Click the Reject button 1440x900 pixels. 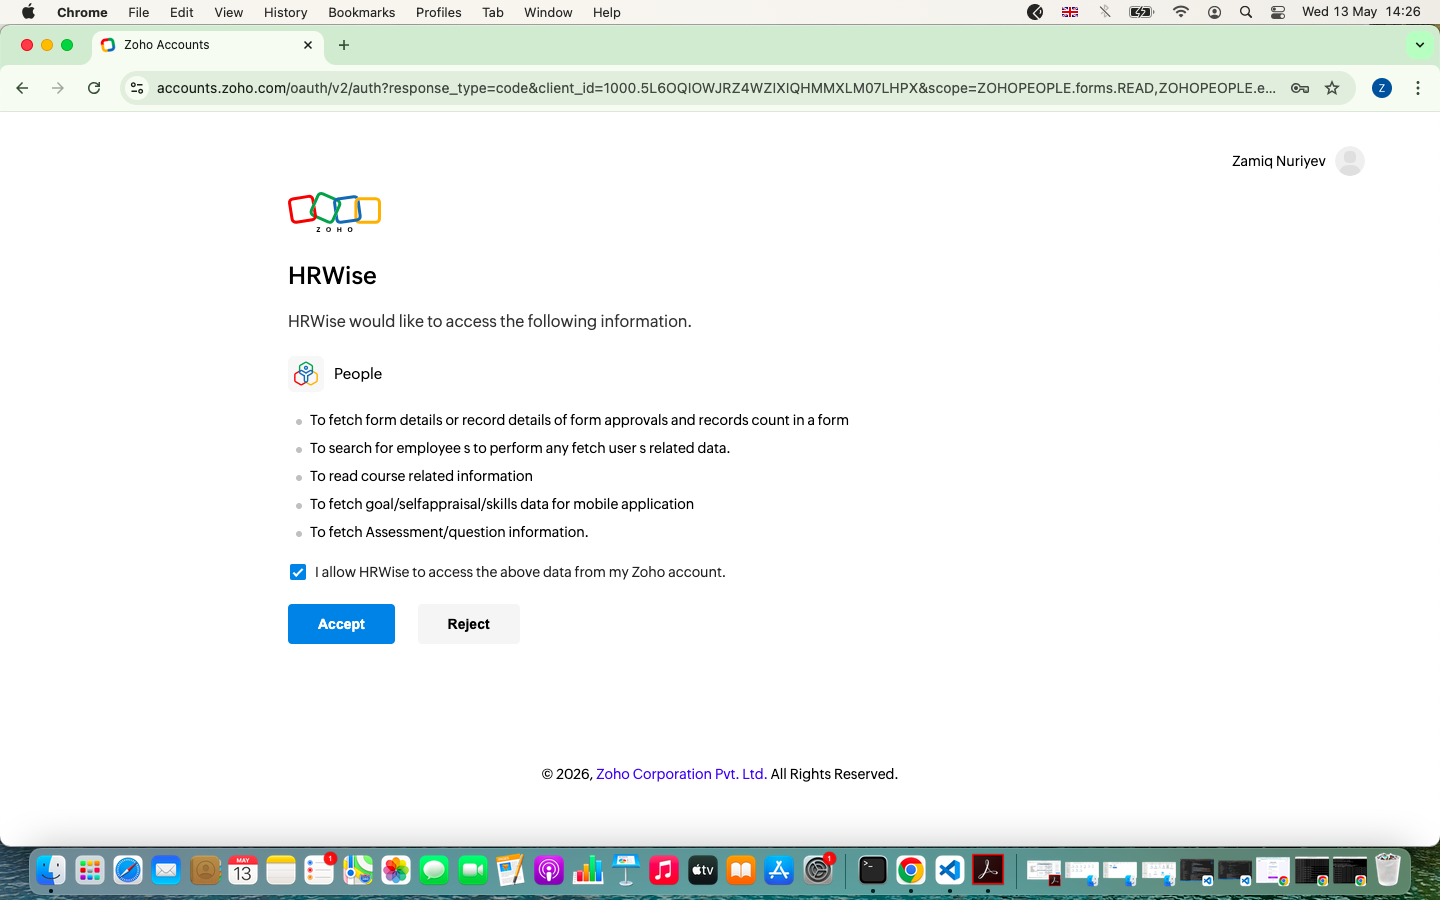click(x=469, y=624)
